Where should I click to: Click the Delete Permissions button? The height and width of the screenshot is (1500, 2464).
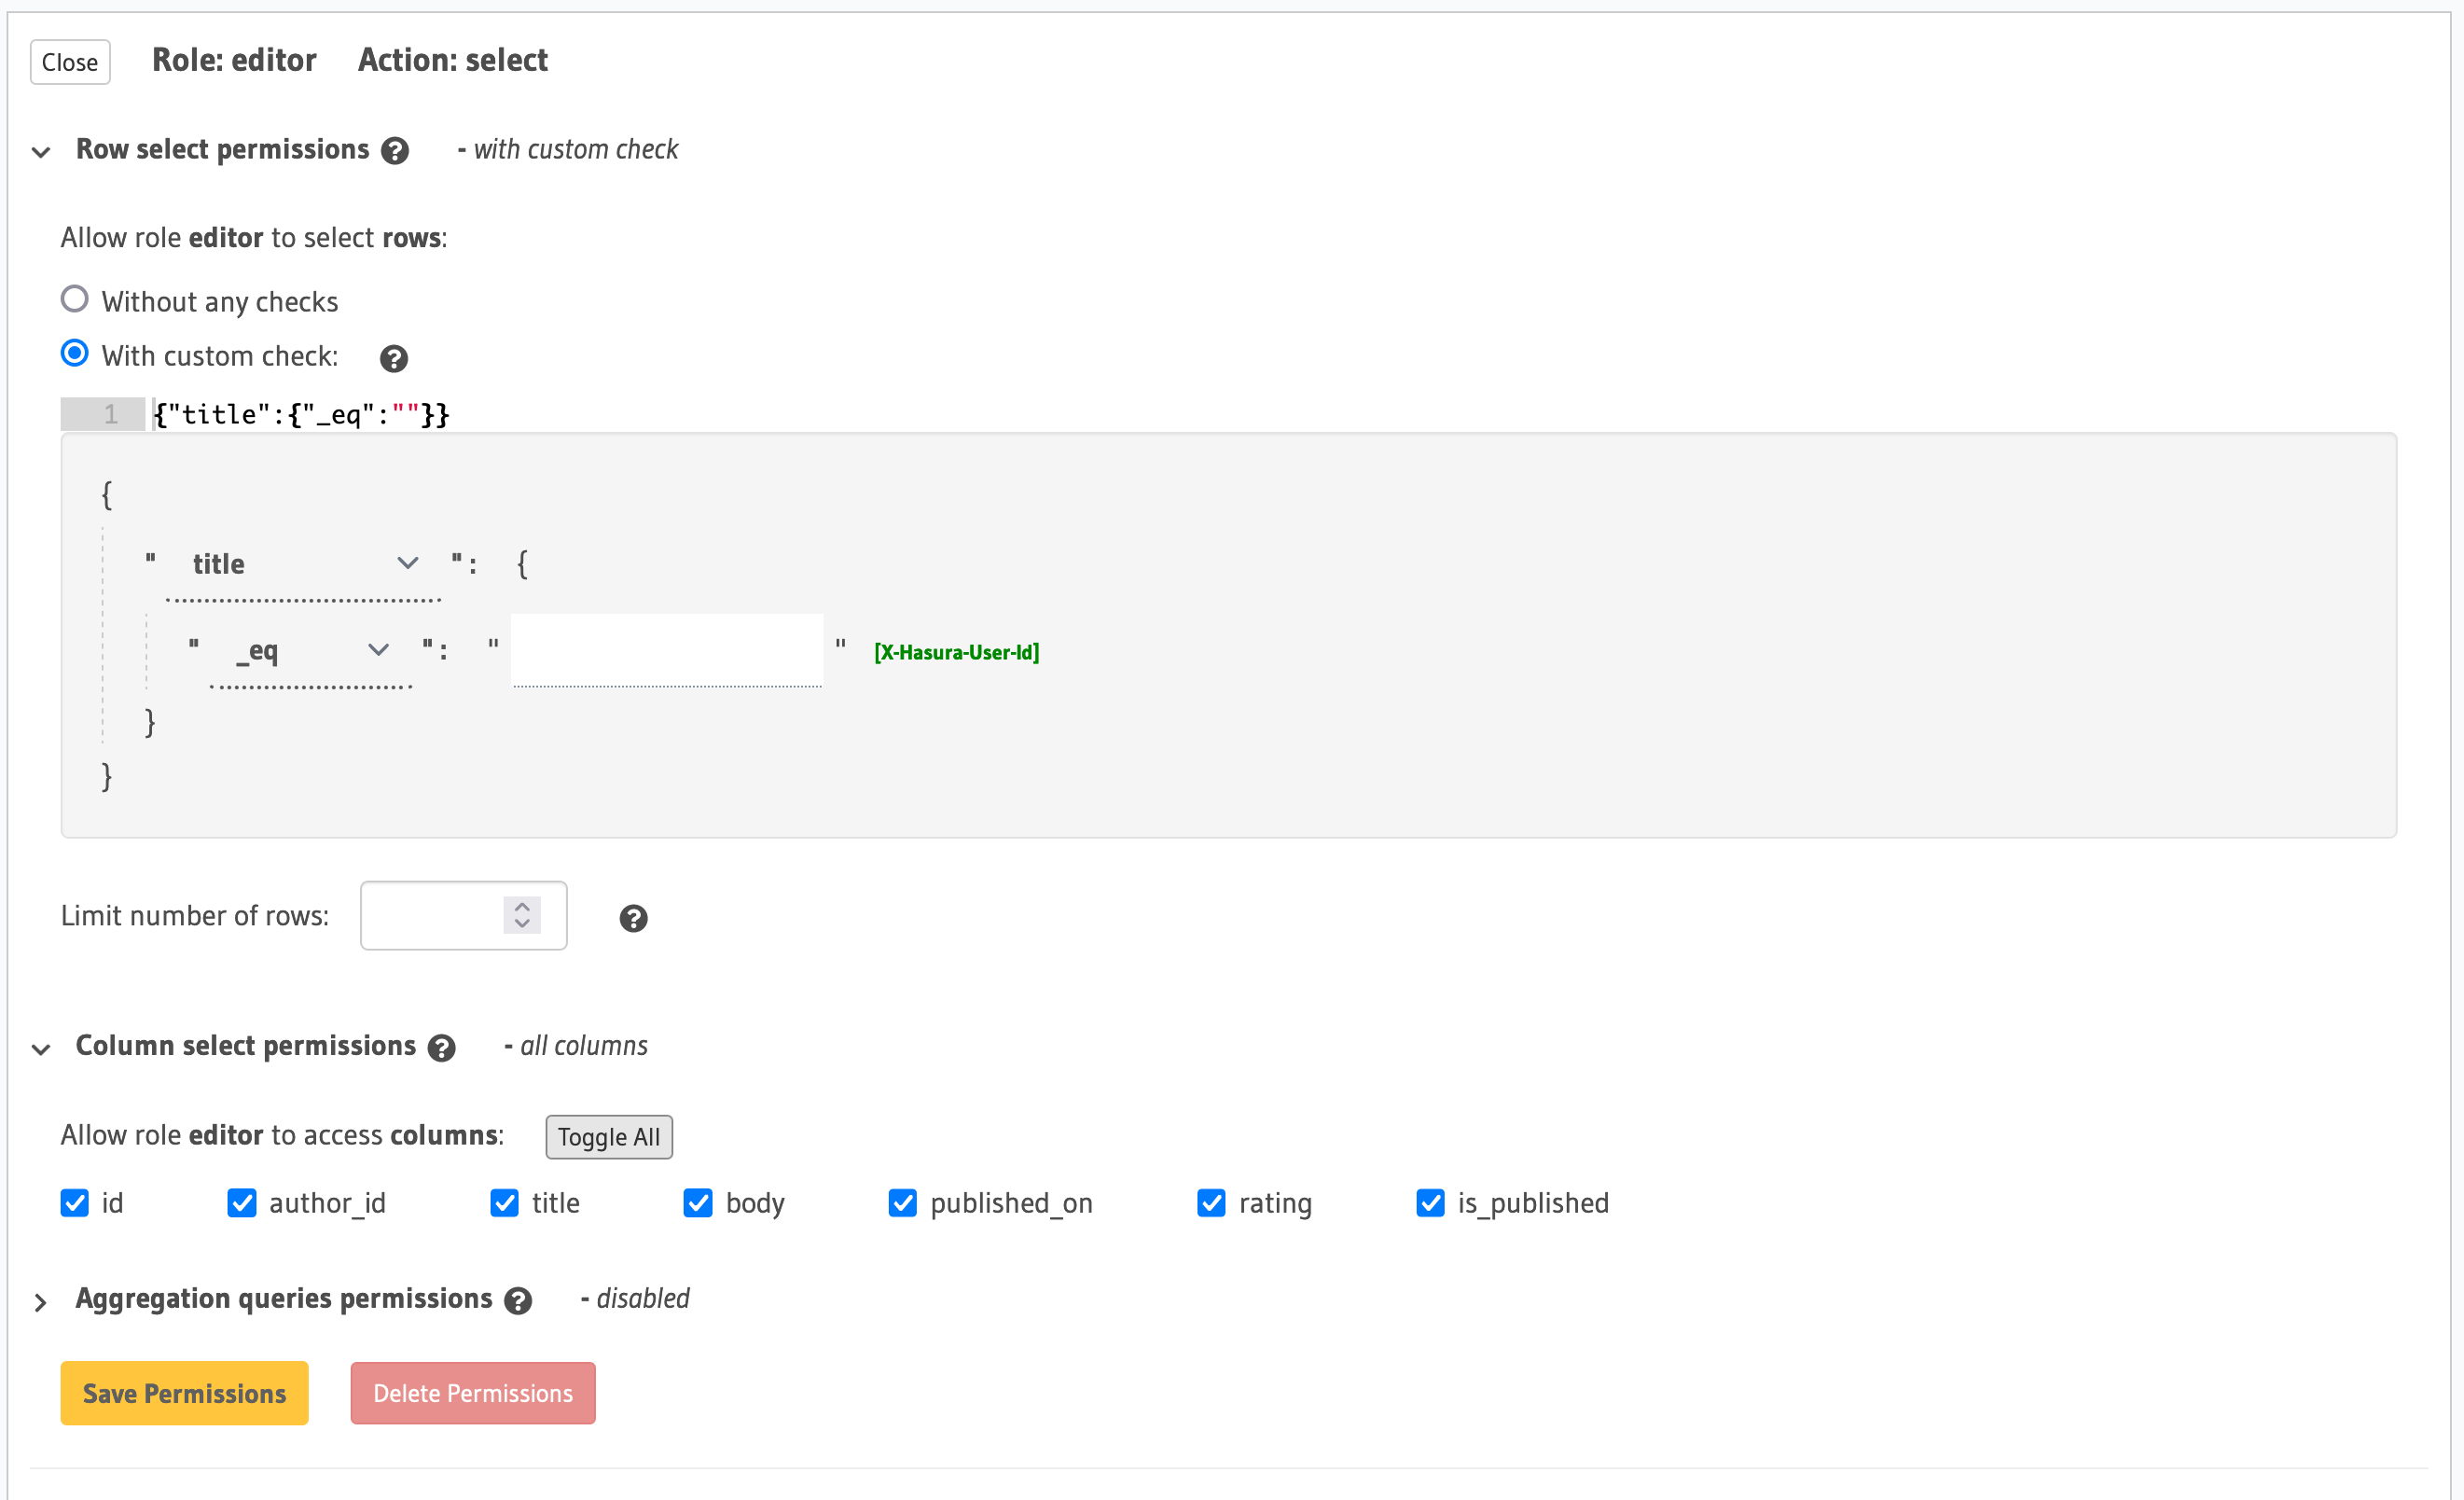[x=472, y=1393]
